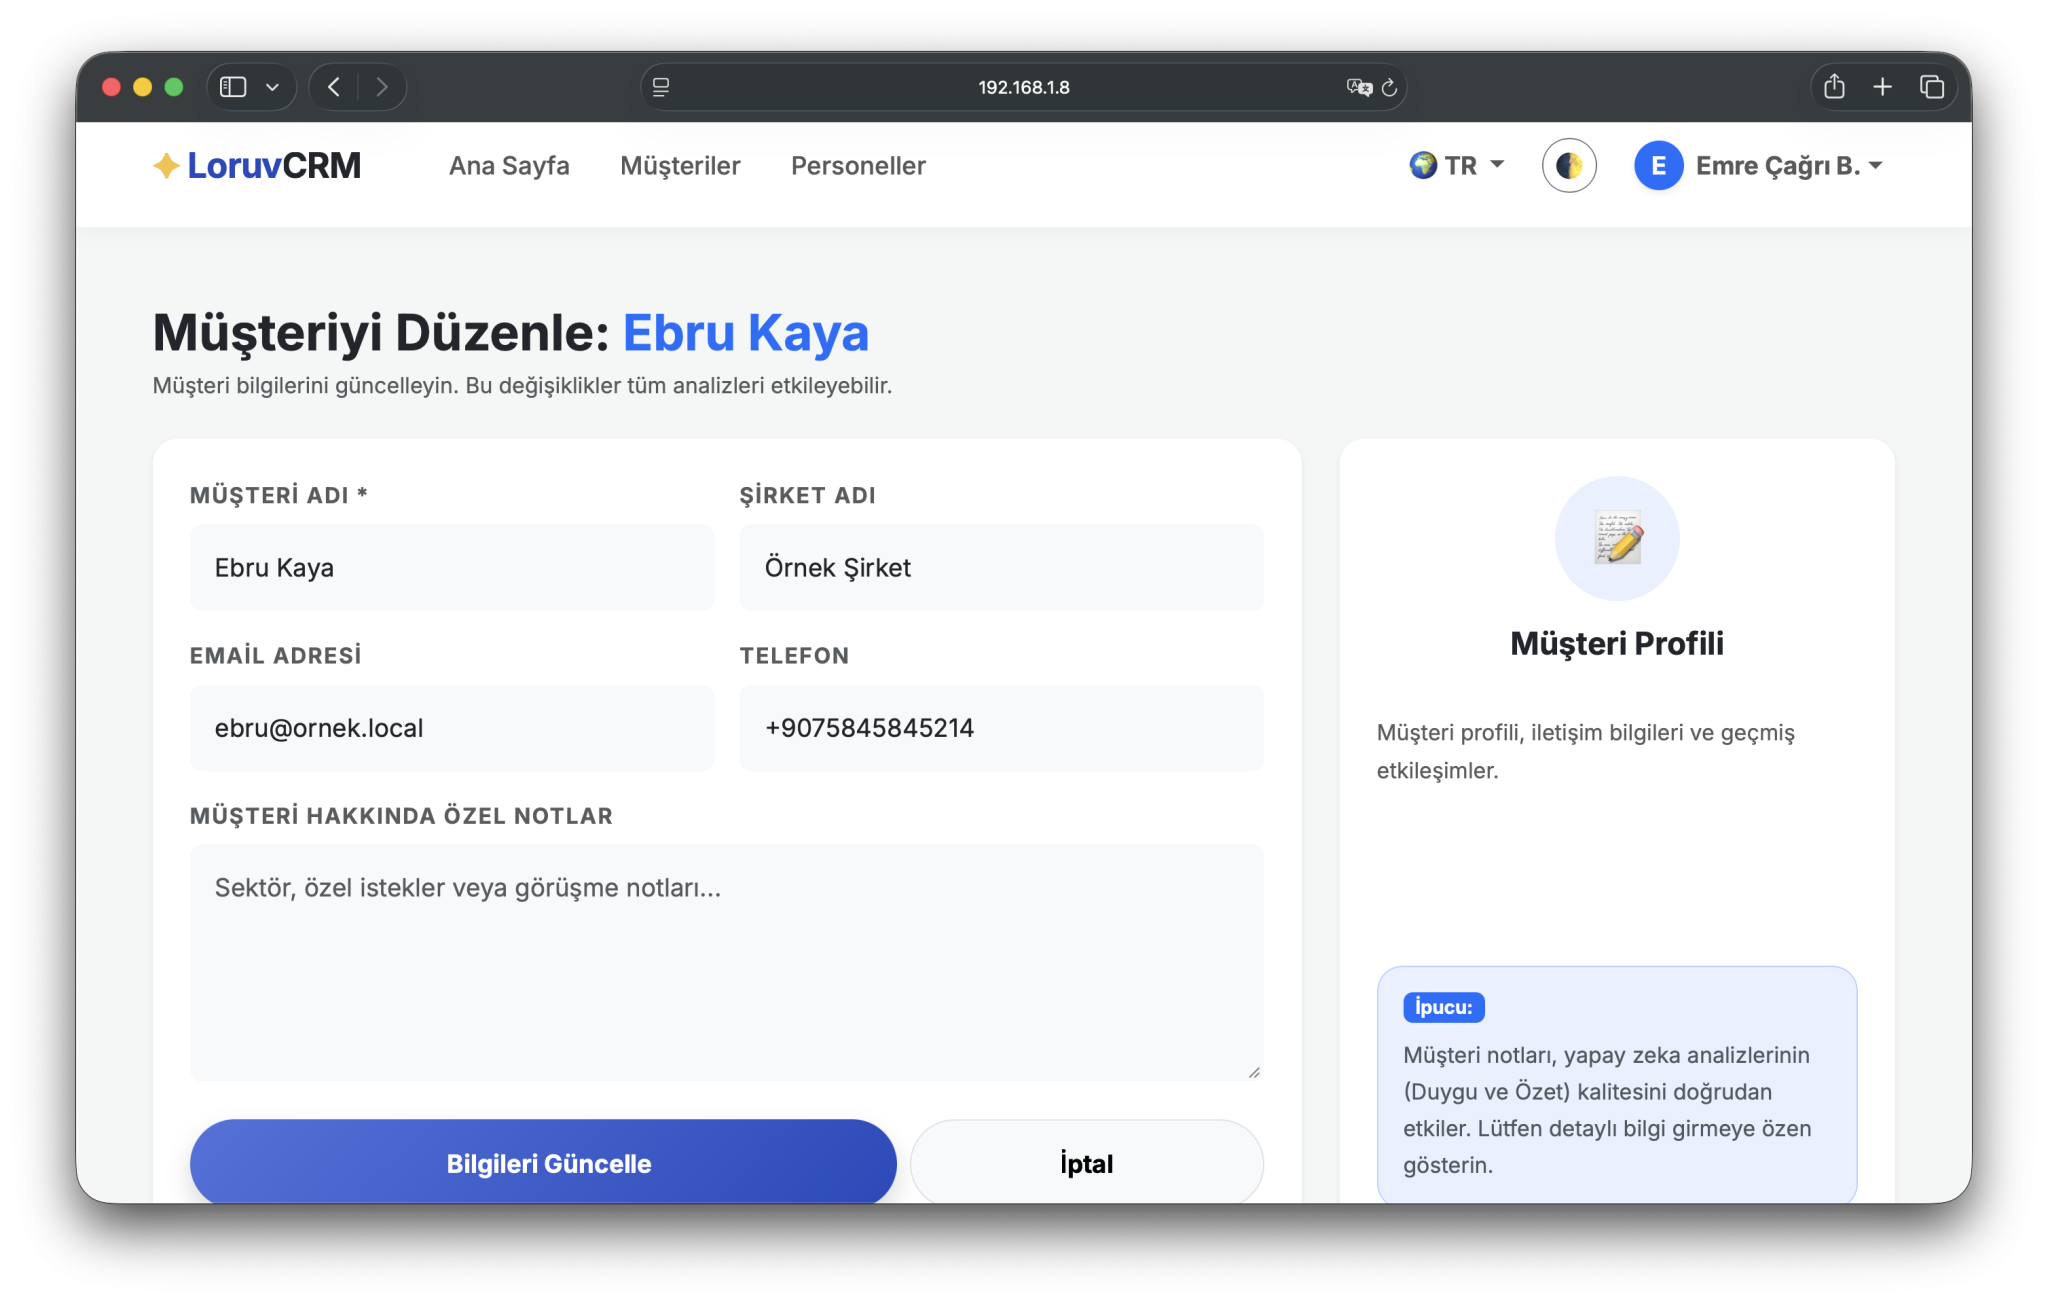Open sidebar toggle icon in Safari
The image size is (2048, 1304).
(233, 87)
